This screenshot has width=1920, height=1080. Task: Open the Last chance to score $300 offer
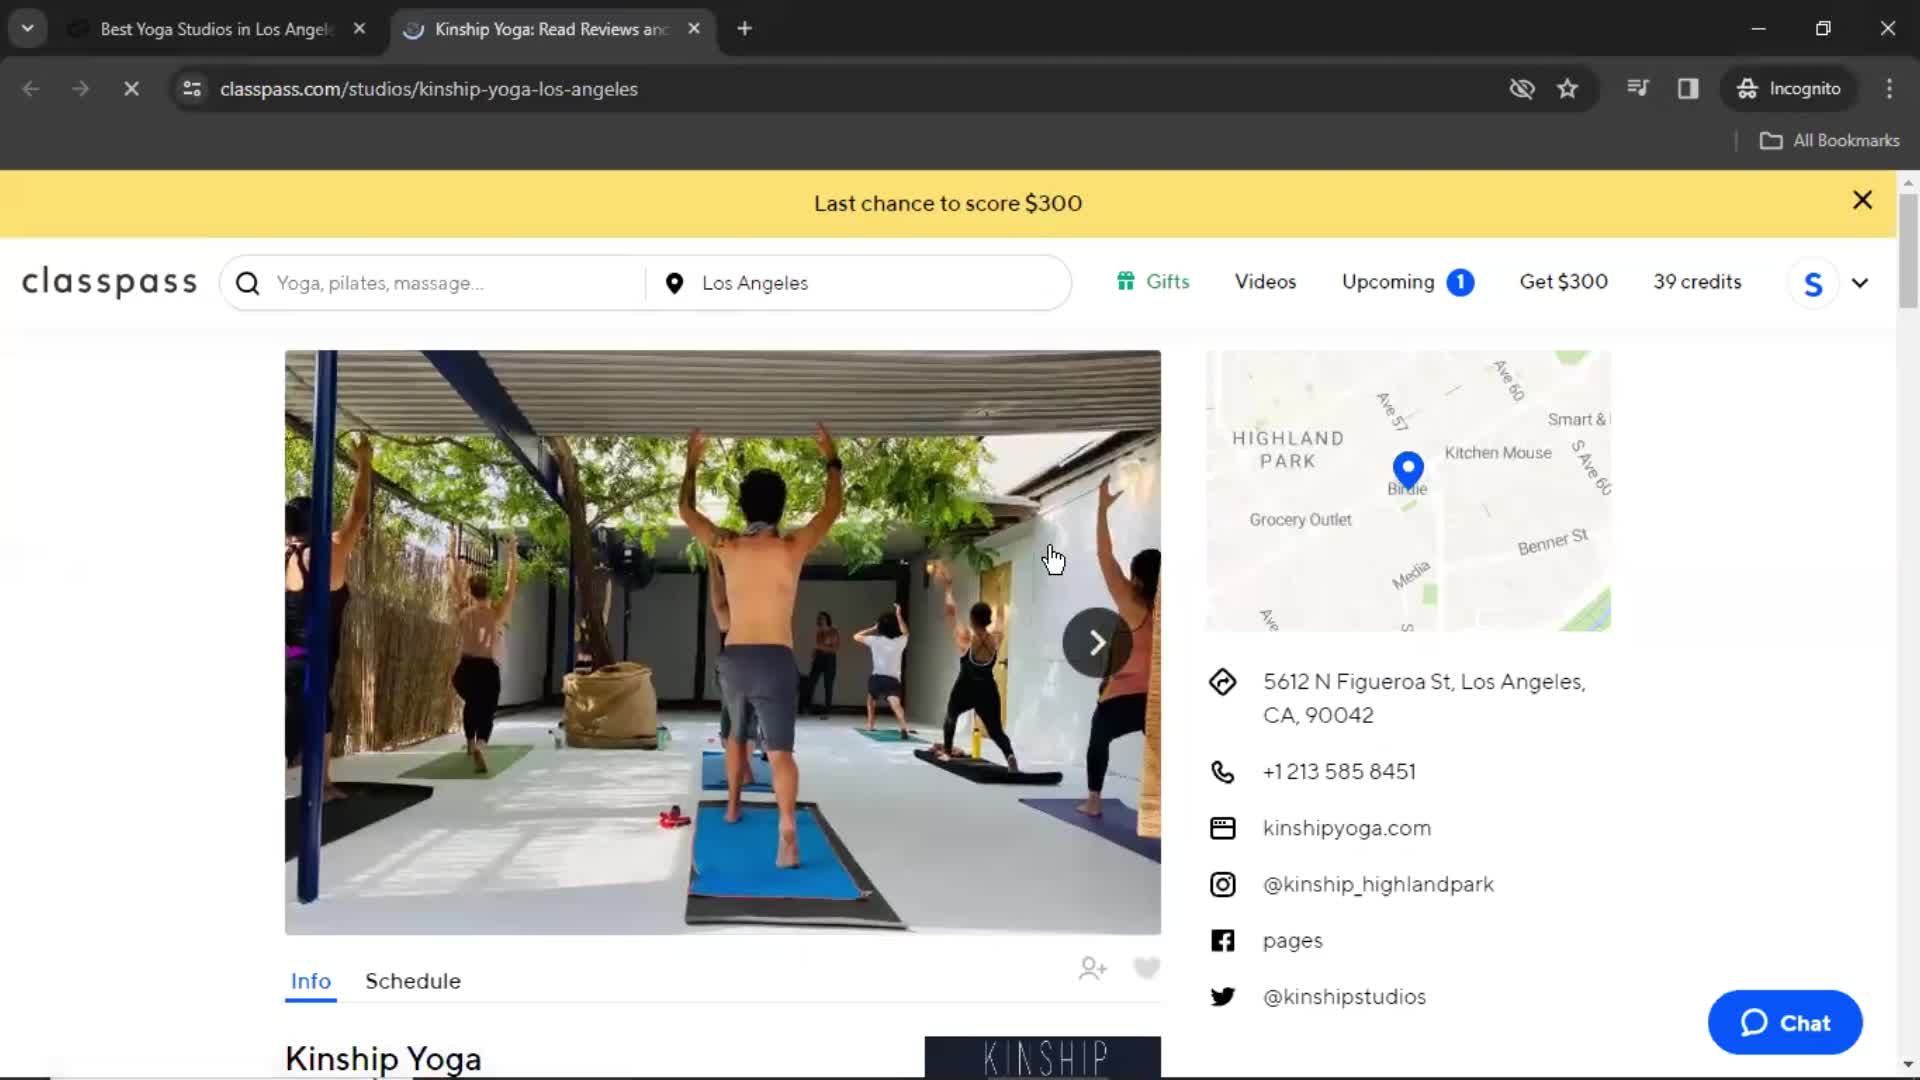[x=947, y=203]
